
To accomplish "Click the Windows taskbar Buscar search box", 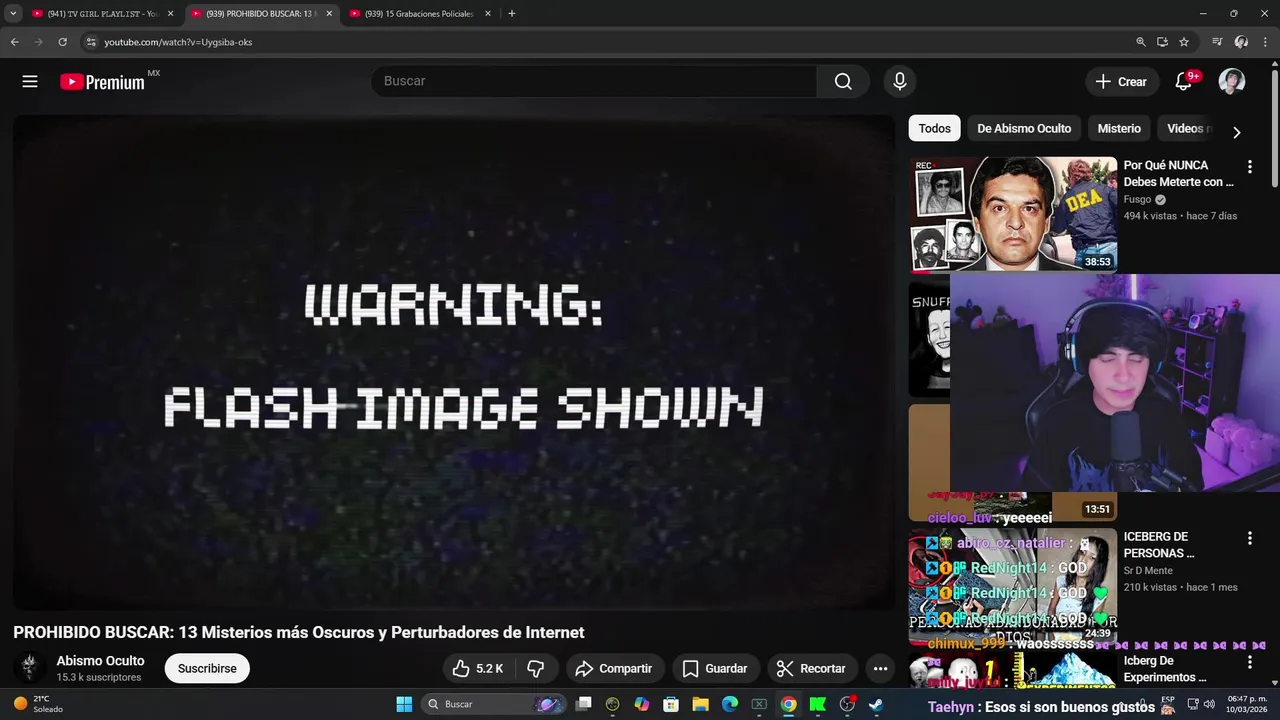I will [x=493, y=704].
